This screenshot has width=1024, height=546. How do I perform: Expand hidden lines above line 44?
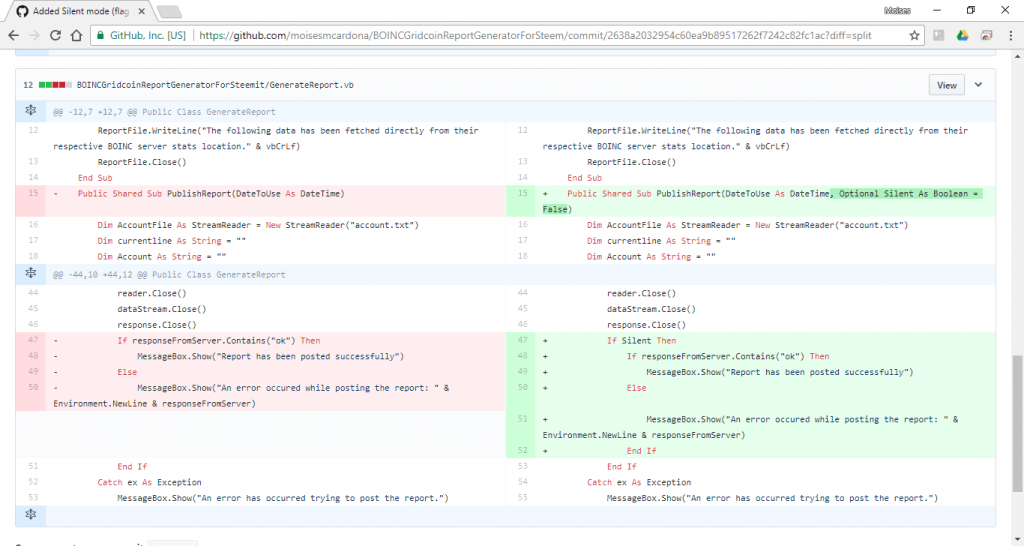click(x=31, y=274)
